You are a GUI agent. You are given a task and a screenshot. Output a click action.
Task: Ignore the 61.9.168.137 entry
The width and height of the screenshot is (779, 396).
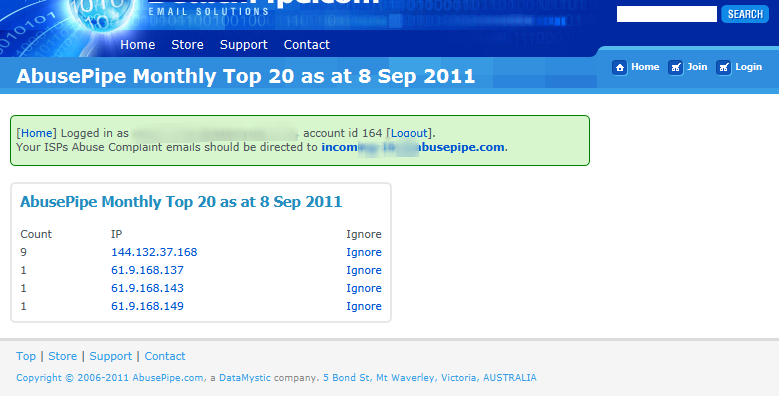[364, 270]
